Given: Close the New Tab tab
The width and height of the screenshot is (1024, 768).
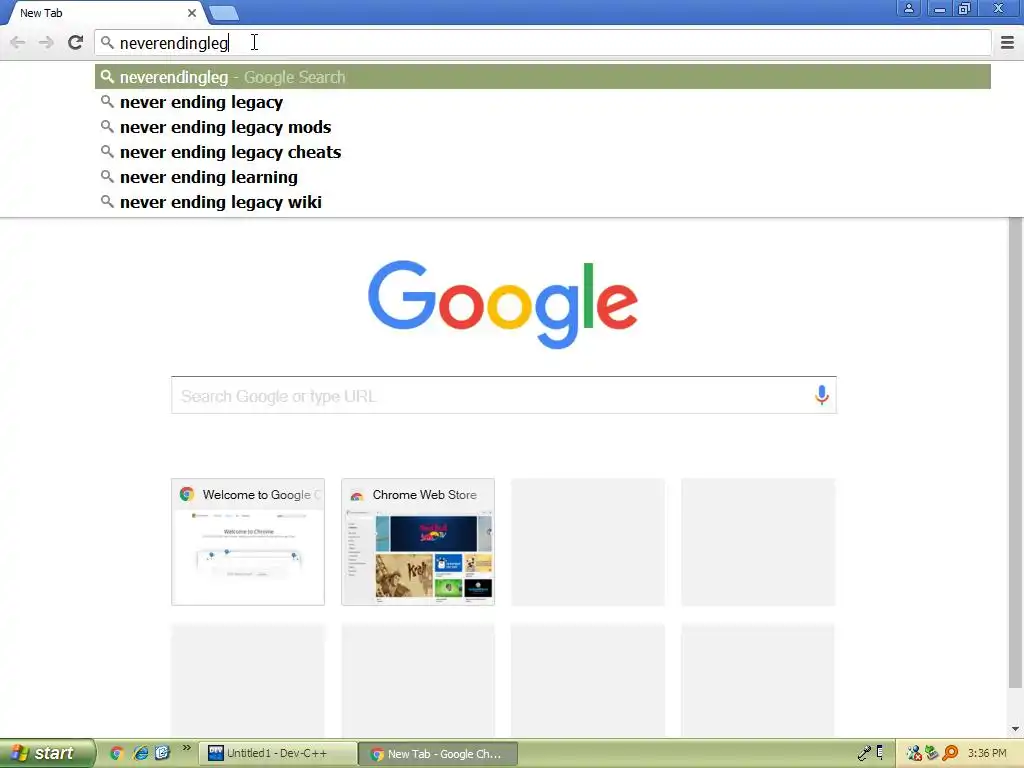Looking at the screenshot, I should point(191,13).
